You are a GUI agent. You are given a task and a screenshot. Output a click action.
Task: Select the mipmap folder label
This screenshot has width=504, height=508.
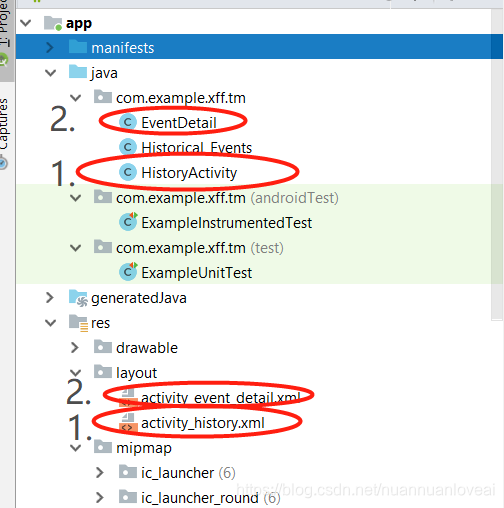[x=144, y=448]
